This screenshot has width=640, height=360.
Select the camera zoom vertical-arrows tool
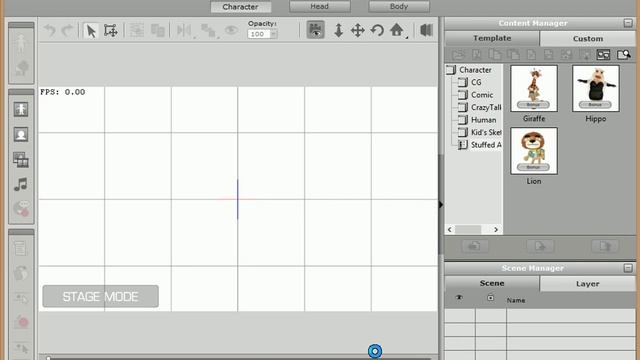coord(338,31)
